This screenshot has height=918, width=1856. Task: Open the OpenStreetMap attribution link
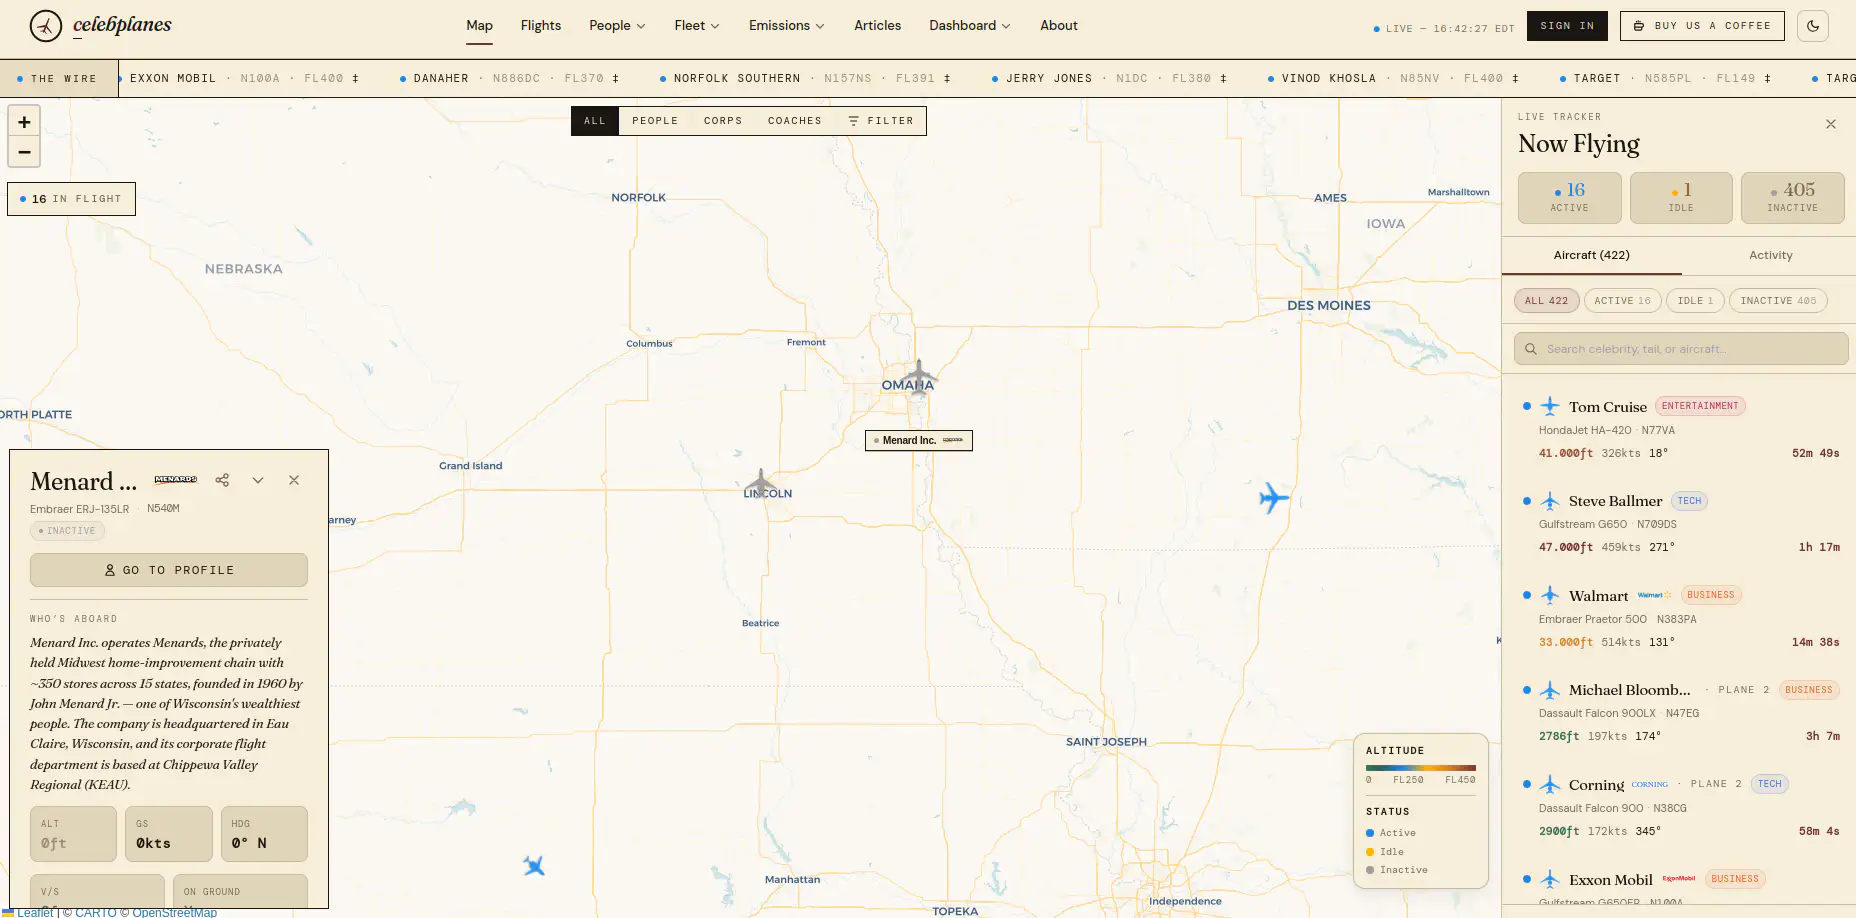coord(175,912)
